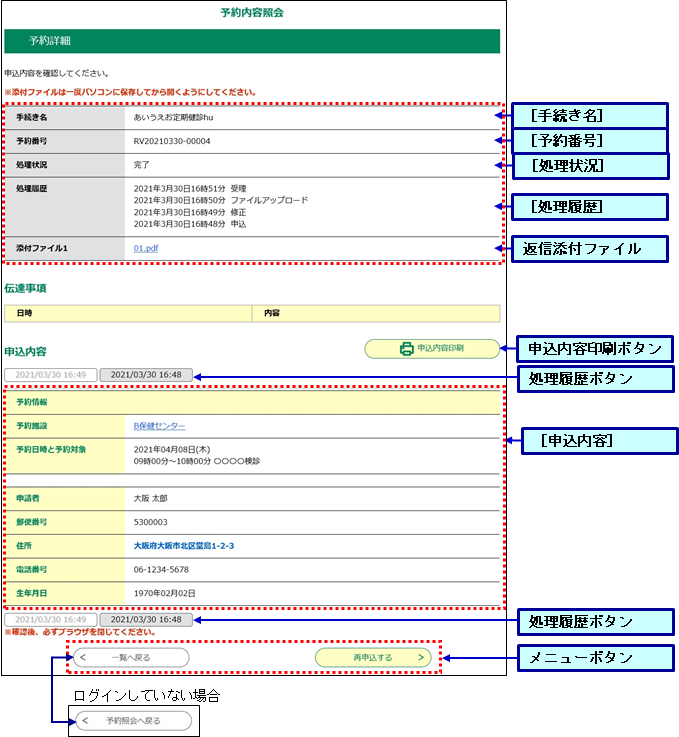Select lower 2021/03/30 16:48 history button
This screenshot has height=737, width=679.
(x=146, y=620)
